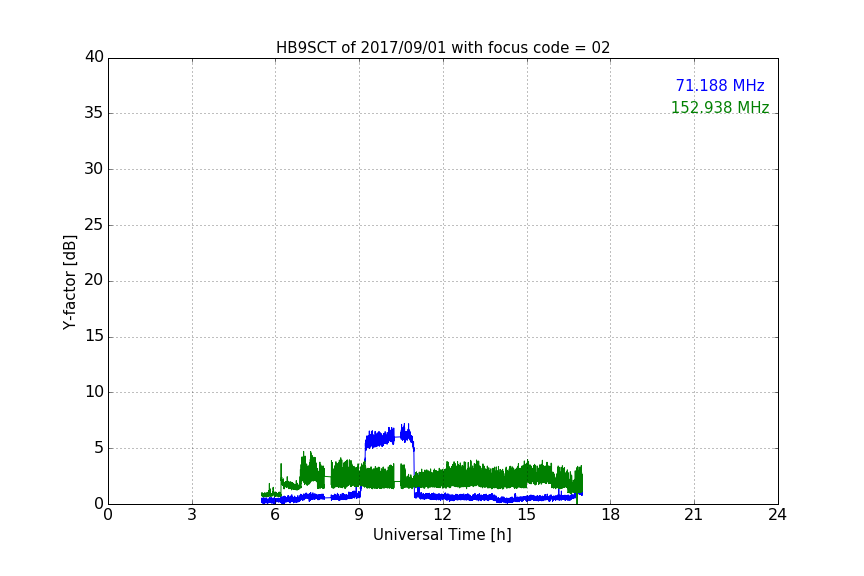Image resolution: width=864 pixels, height=576 pixels.
Task: Click y-axis tick label 35
Action: [94, 113]
